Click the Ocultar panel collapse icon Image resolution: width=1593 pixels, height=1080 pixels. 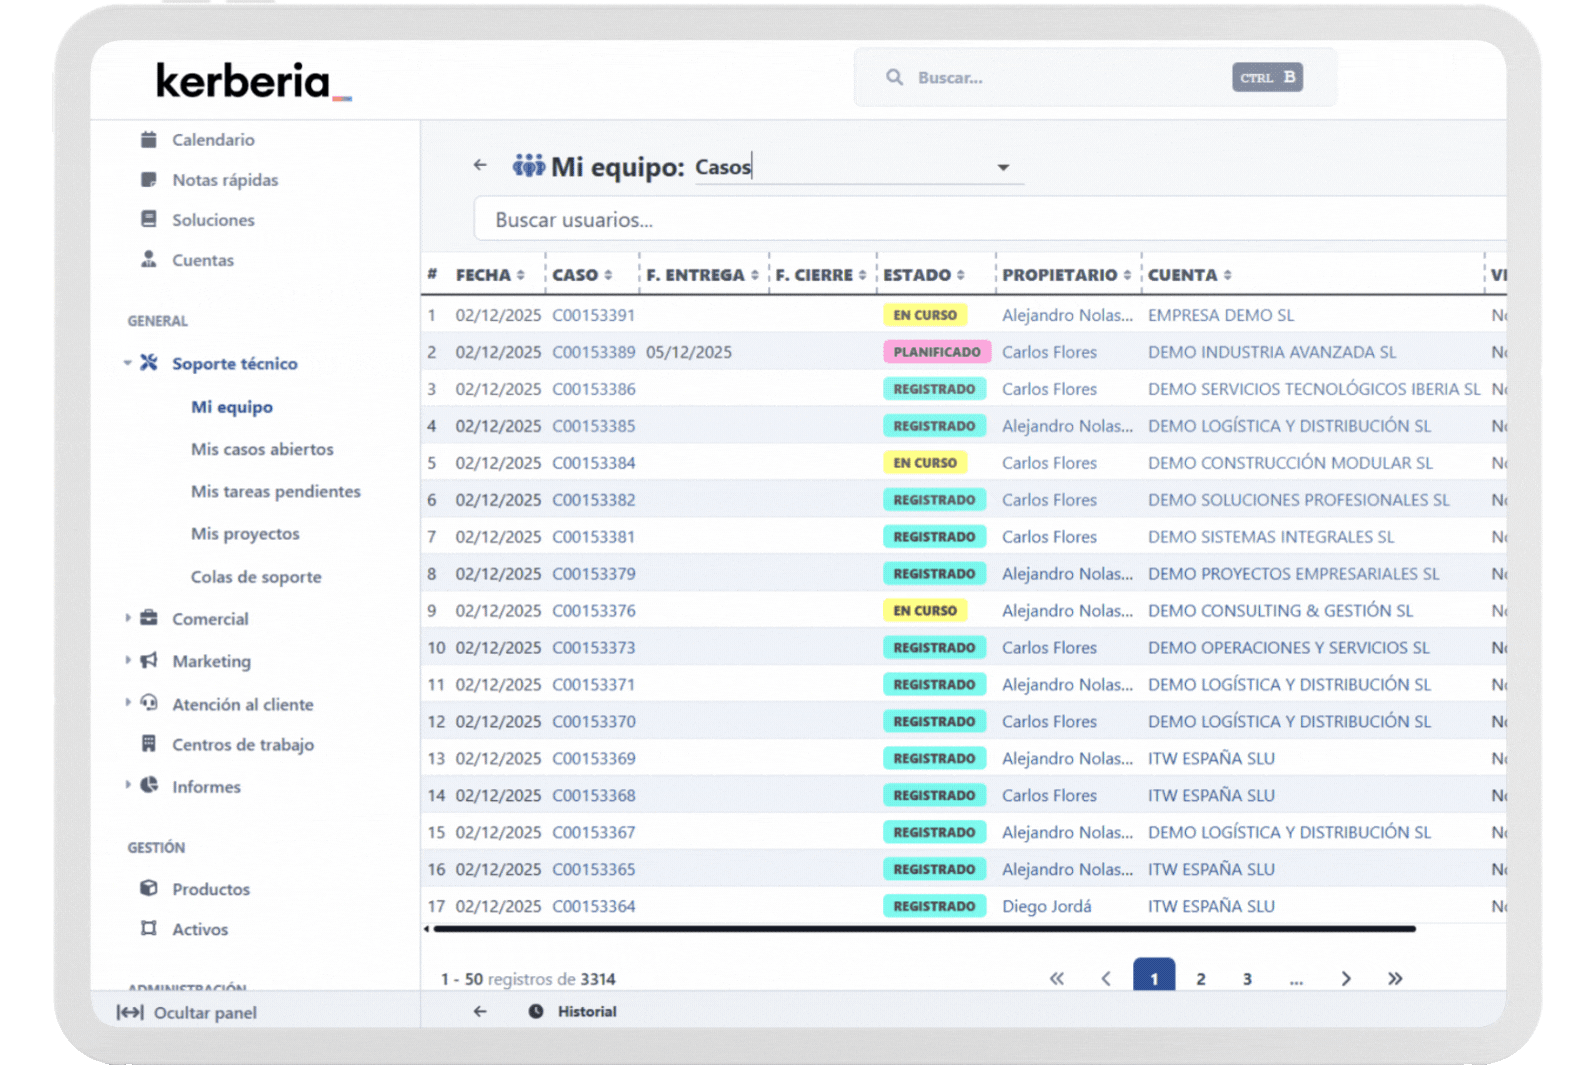(x=130, y=1012)
